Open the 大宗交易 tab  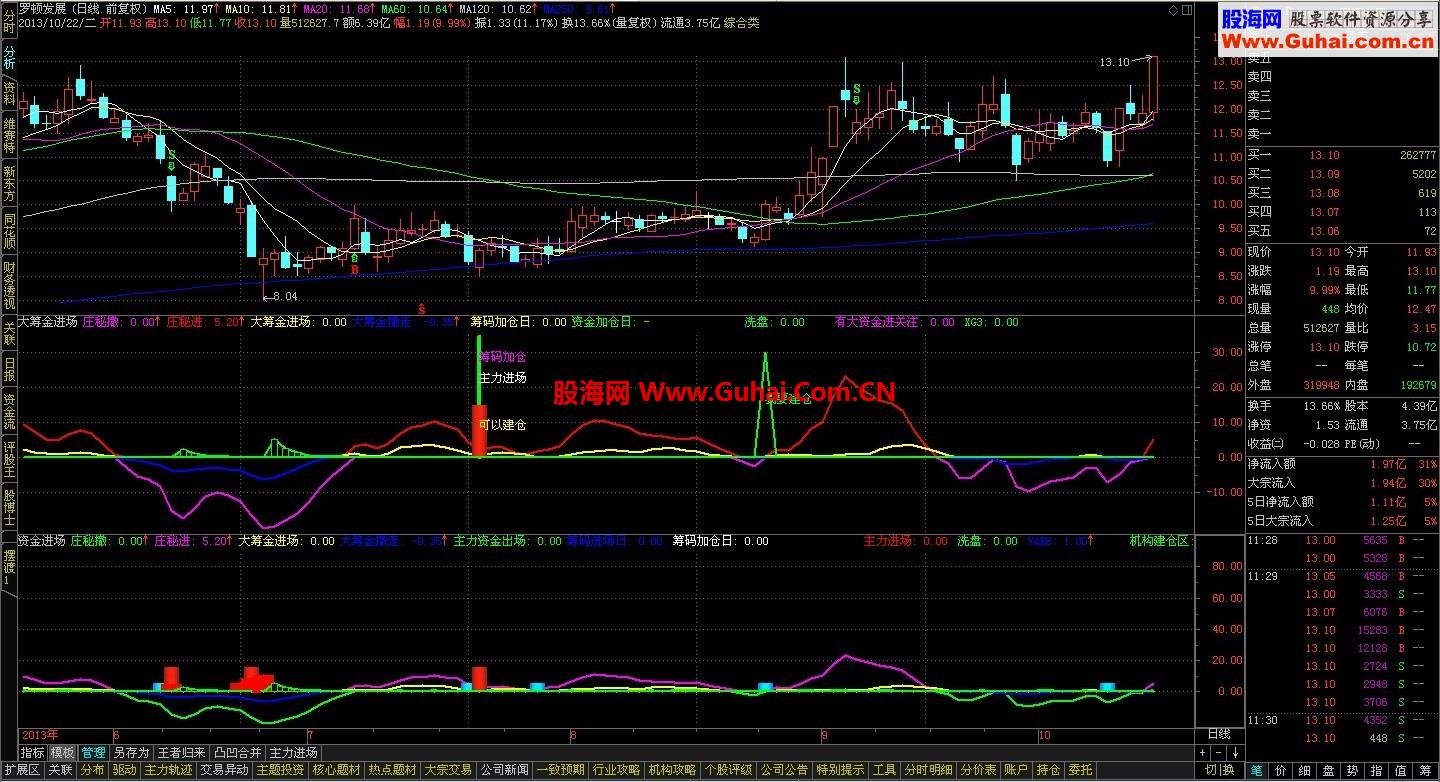(448, 770)
